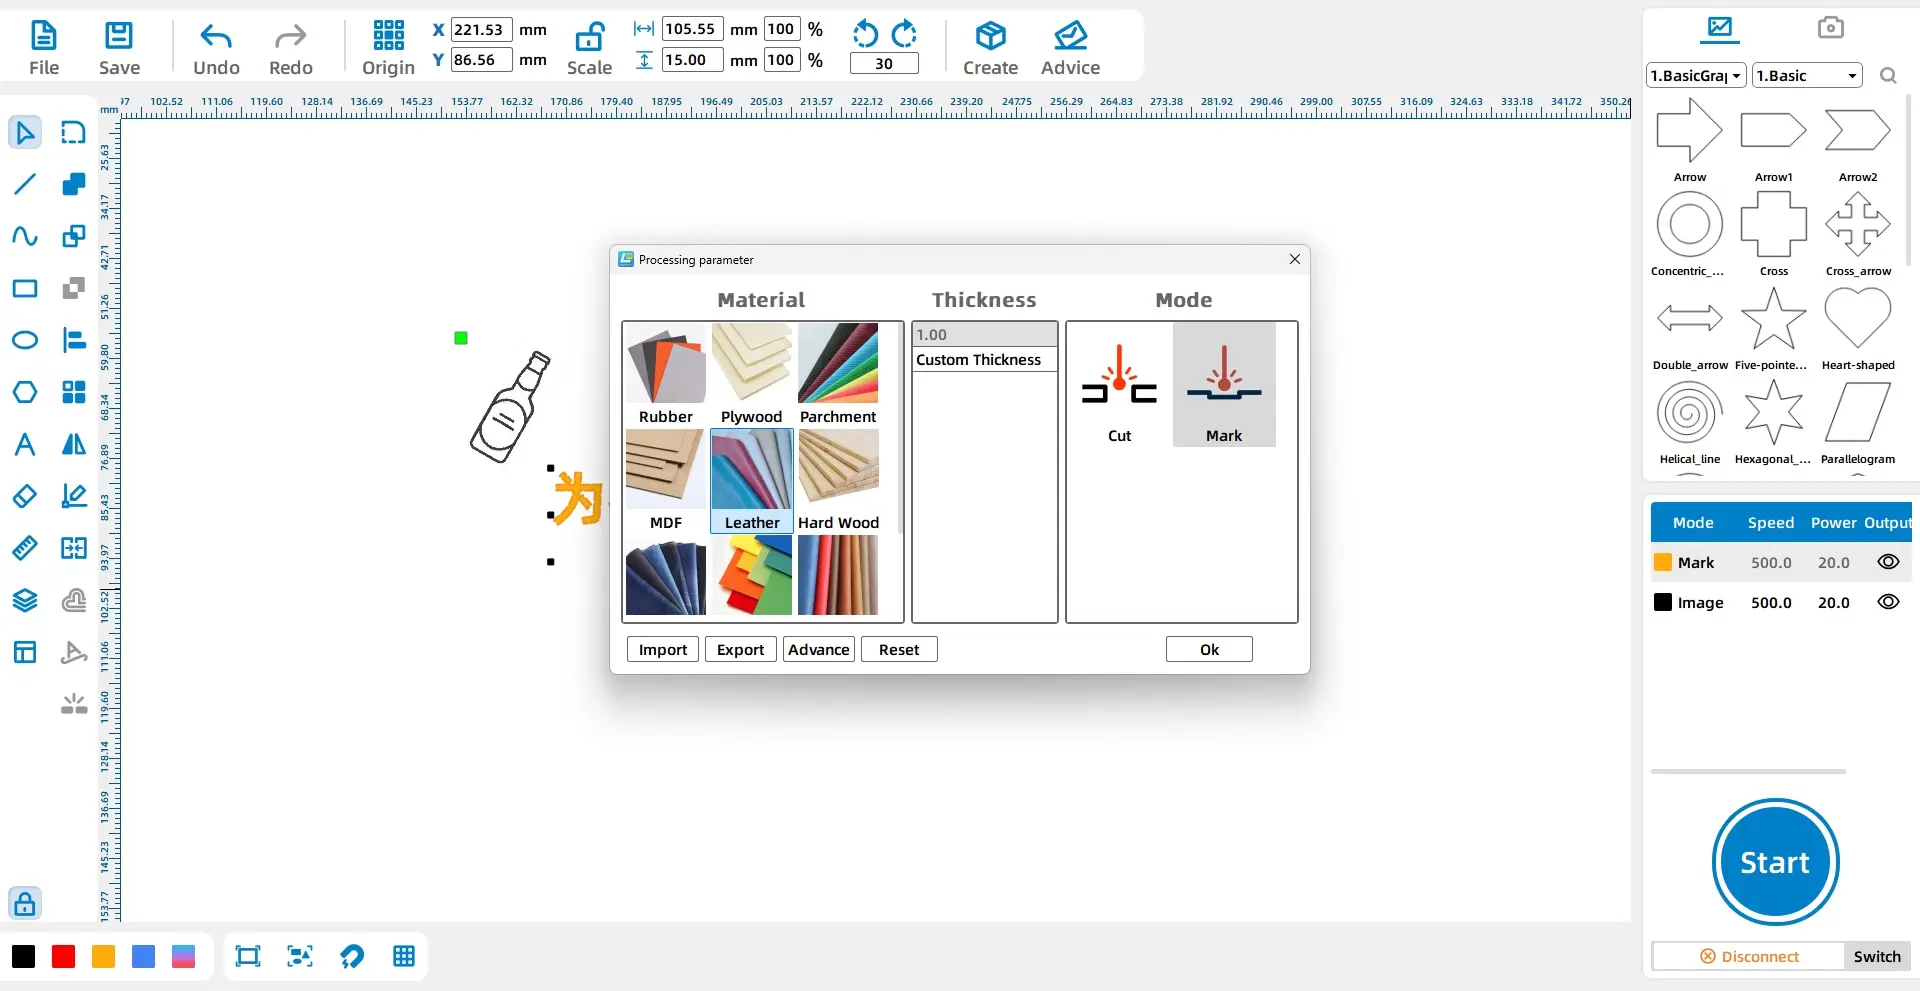1920x991 pixels.
Task: Toggle the canvas lock icon
Action: click(x=25, y=903)
